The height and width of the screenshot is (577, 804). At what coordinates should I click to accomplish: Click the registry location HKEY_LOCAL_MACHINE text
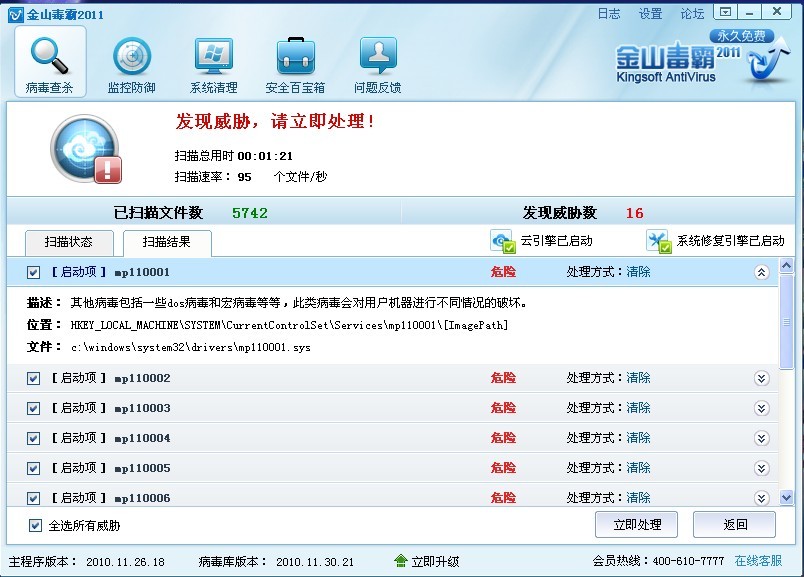pos(289,325)
